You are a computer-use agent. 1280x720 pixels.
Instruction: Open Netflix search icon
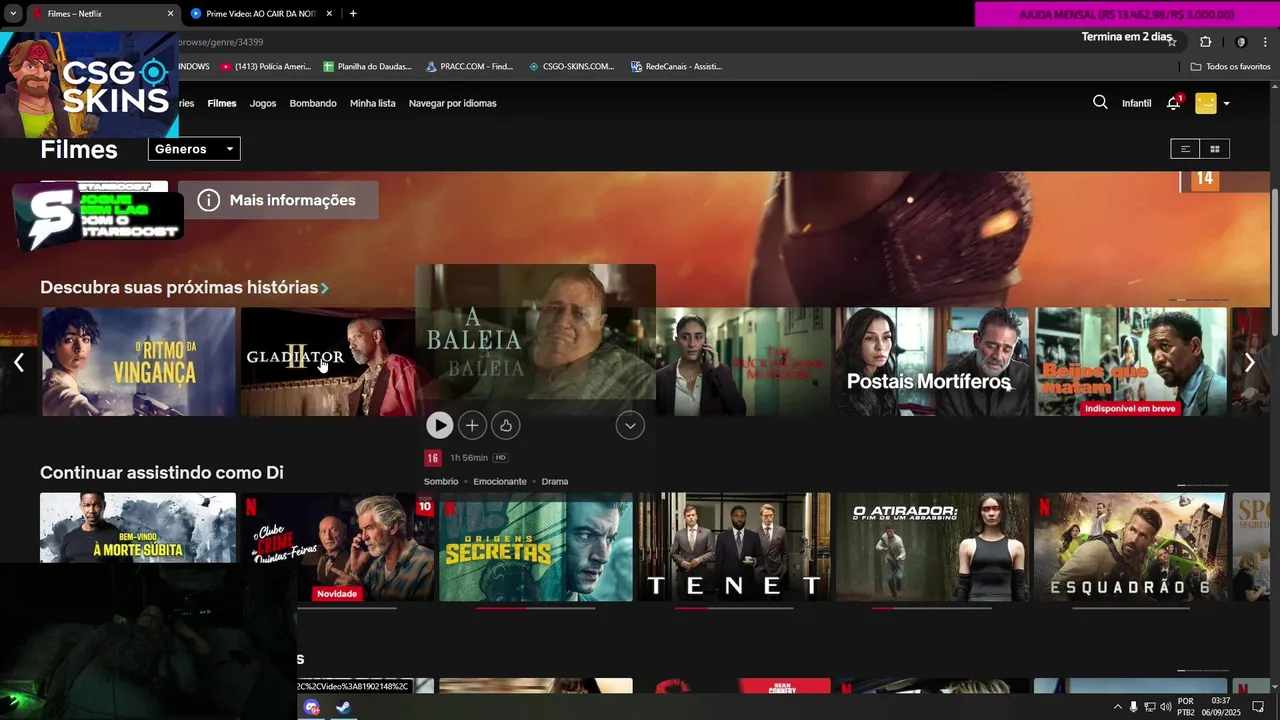tap(1100, 102)
